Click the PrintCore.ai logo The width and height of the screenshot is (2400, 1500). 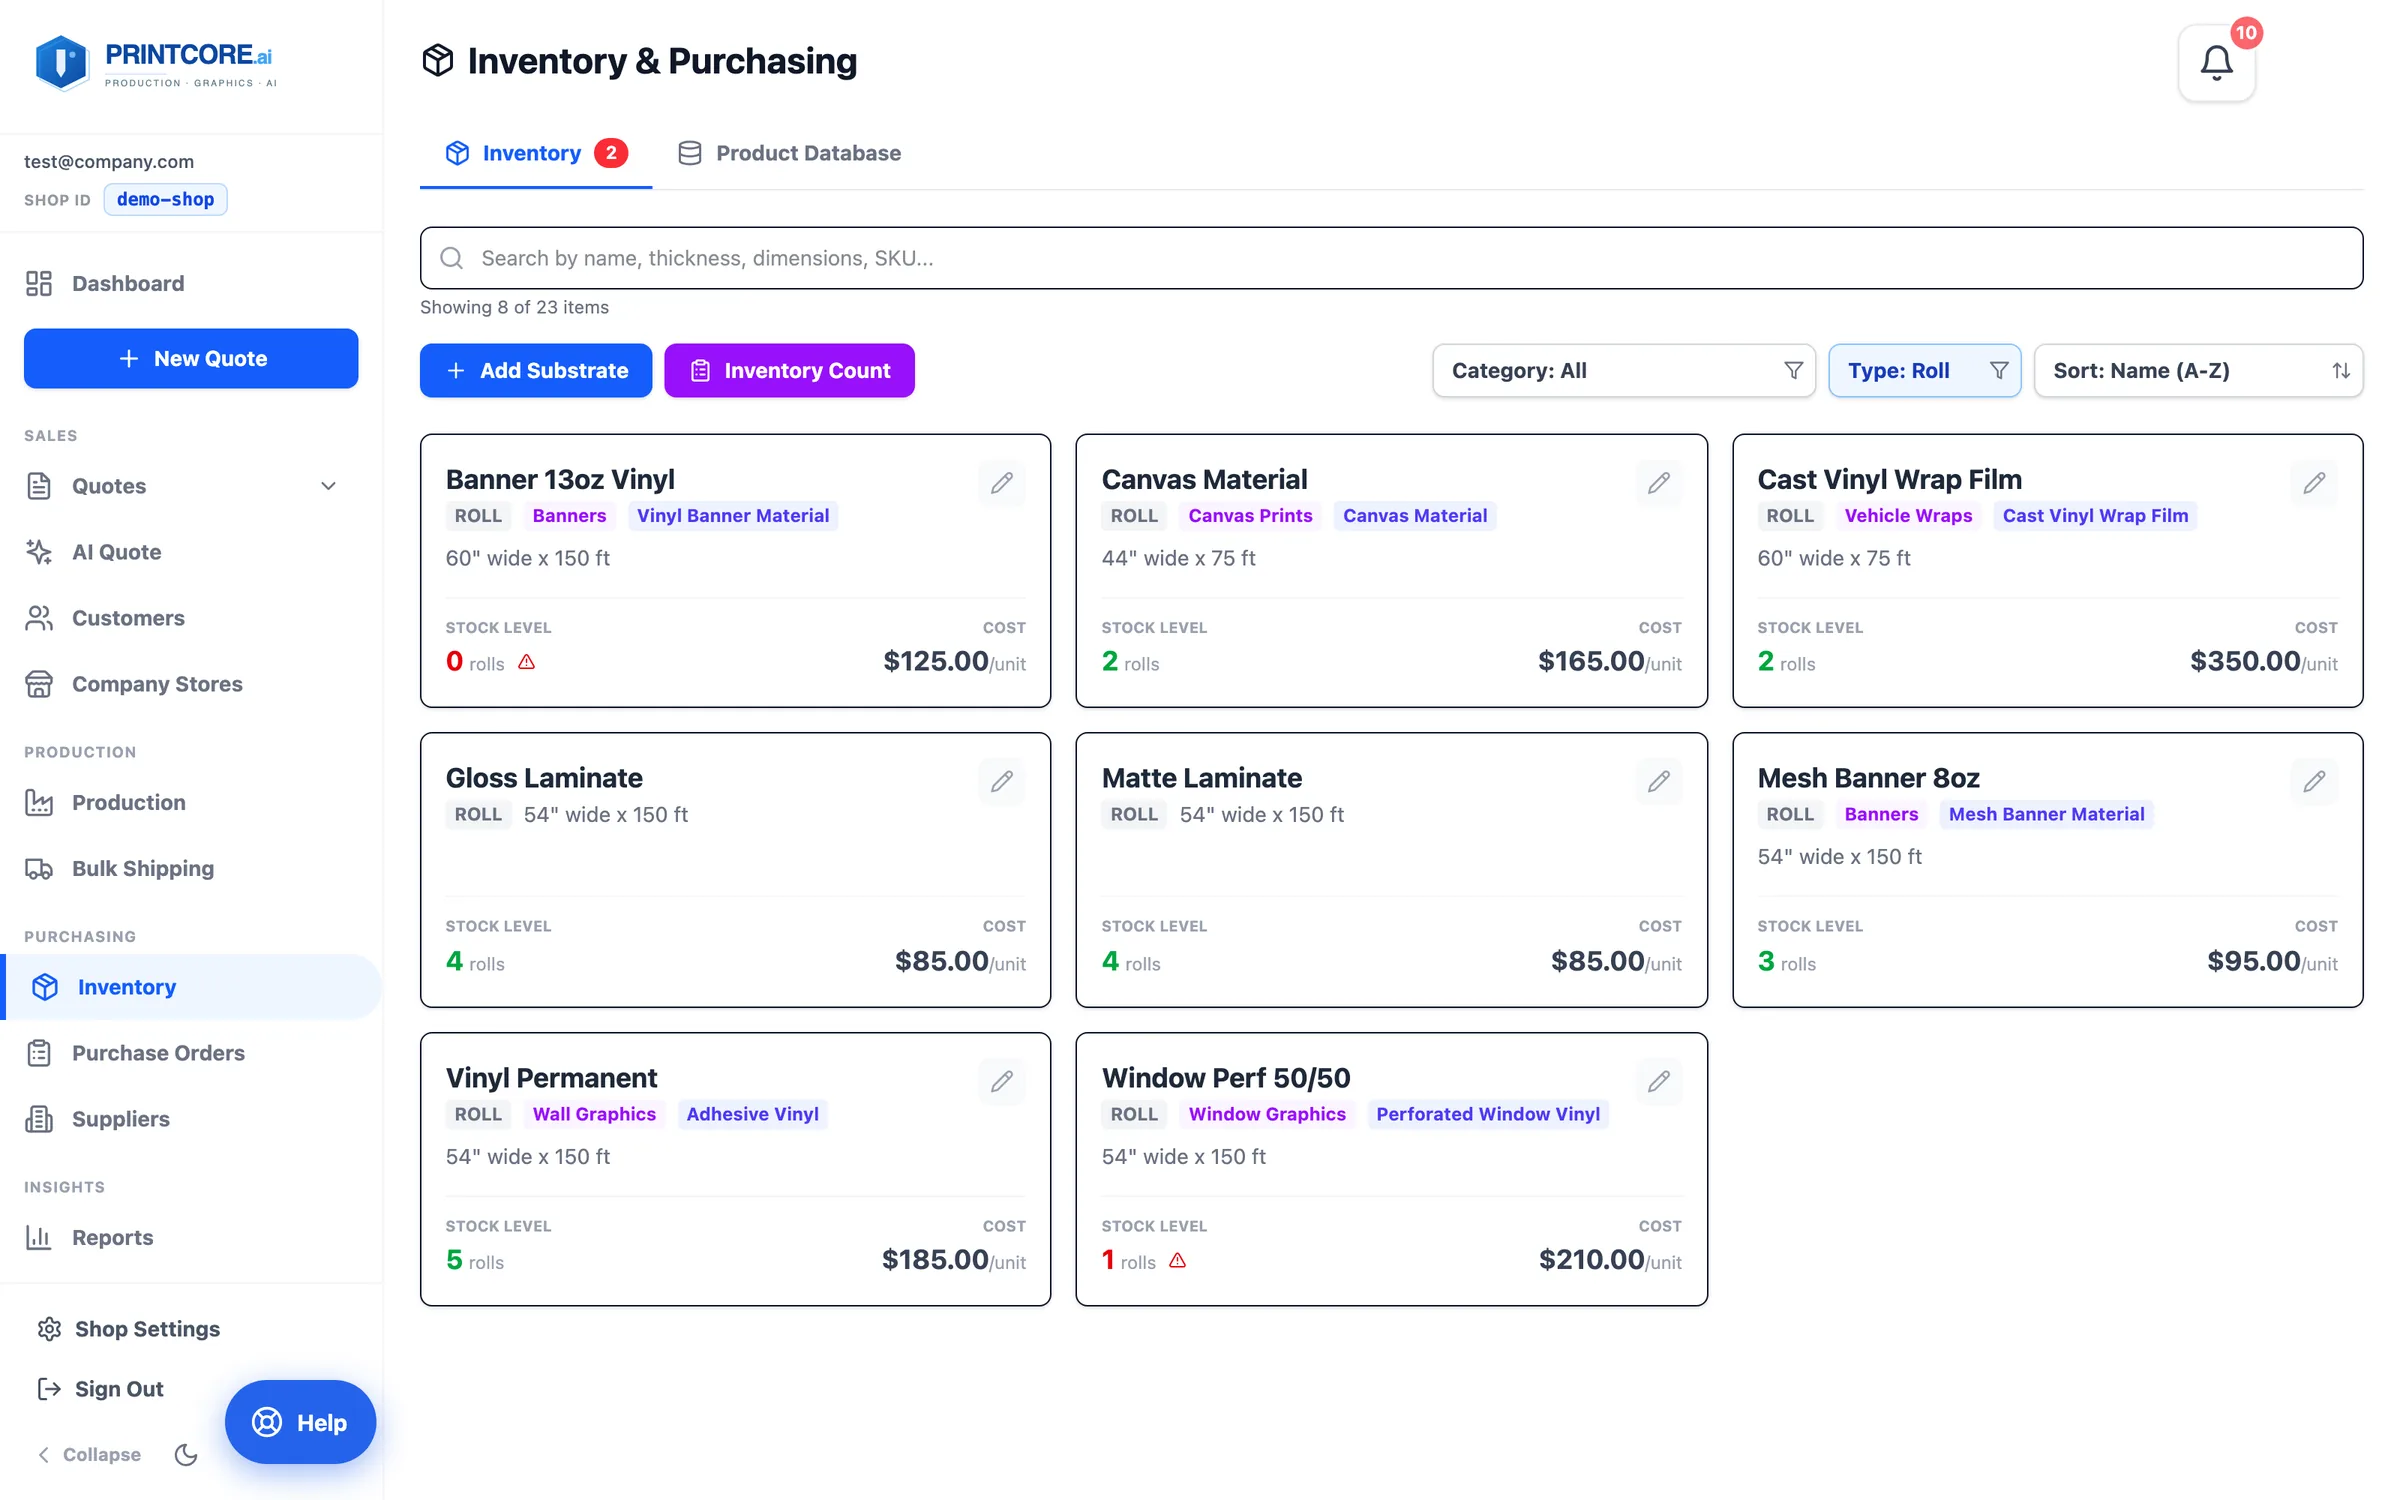pyautogui.click(x=155, y=63)
